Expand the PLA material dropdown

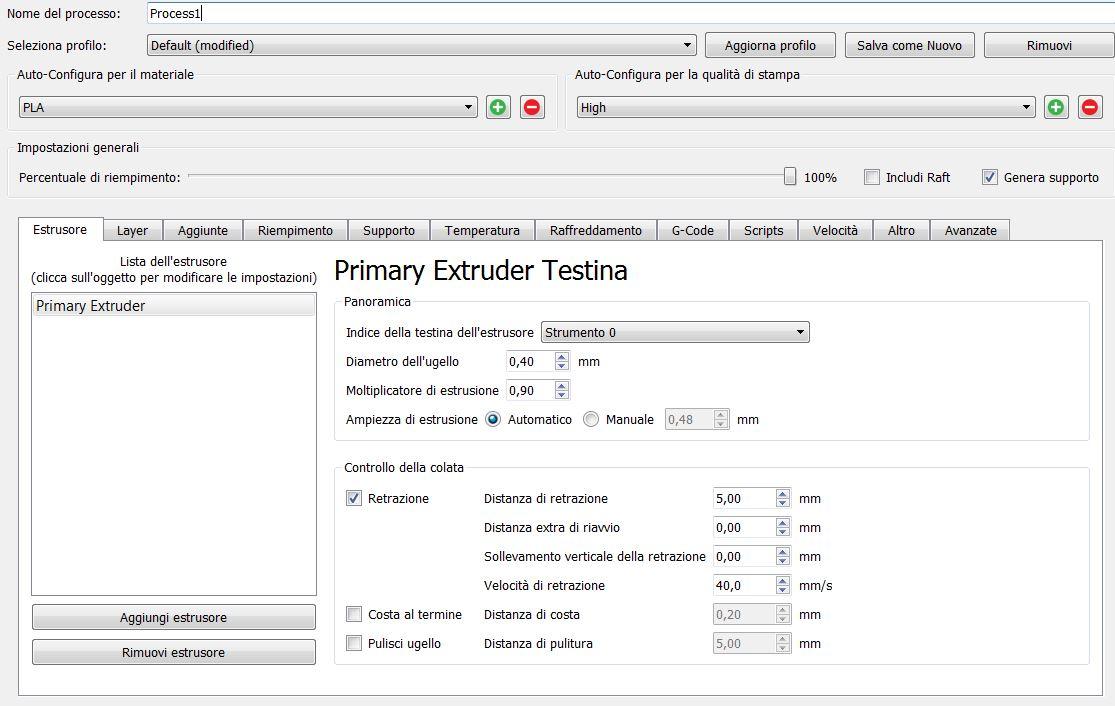tap(248, 108)
